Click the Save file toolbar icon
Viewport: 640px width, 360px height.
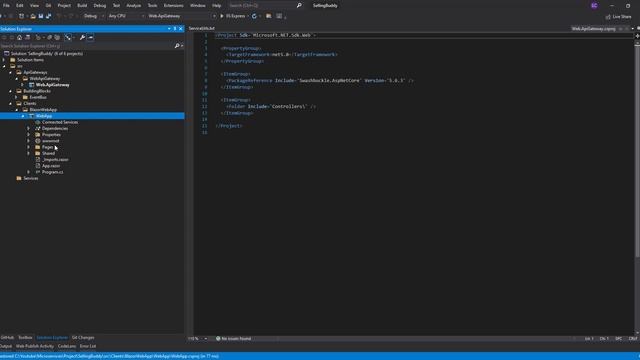41,16
